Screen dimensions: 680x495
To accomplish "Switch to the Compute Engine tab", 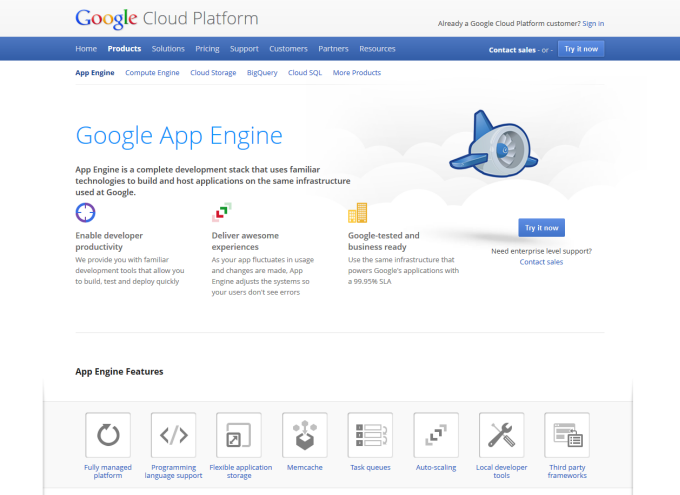I will [152, 72].
